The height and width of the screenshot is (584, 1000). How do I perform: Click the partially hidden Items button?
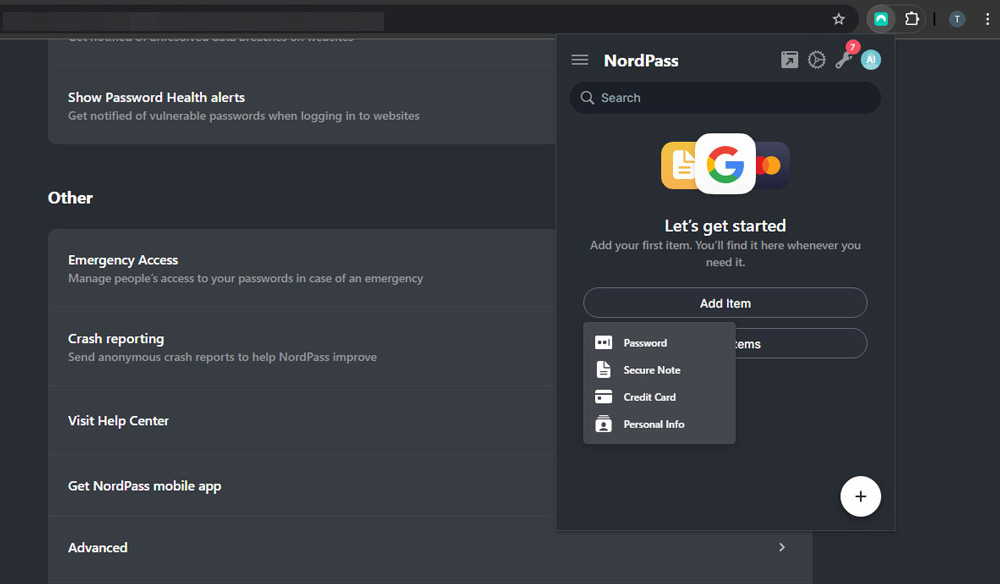click(x=801, y=344)
